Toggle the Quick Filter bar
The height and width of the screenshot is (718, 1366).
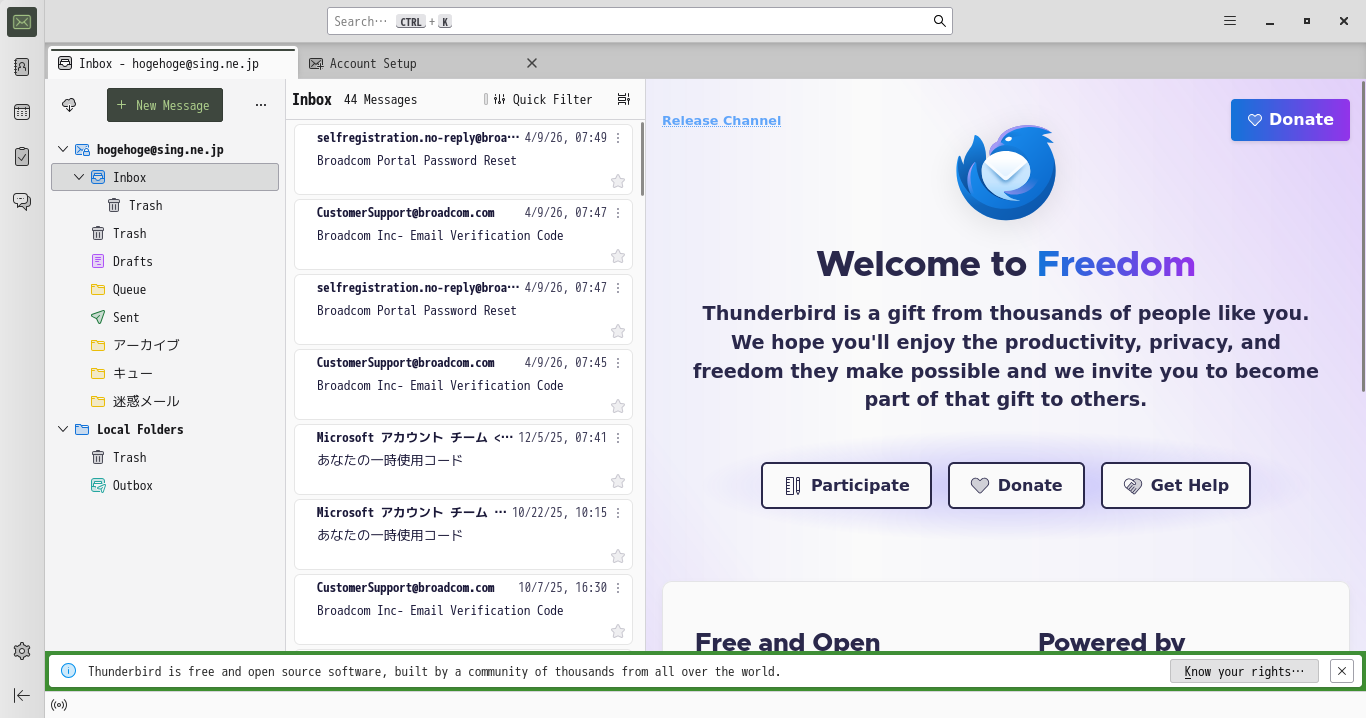(543, 99)
